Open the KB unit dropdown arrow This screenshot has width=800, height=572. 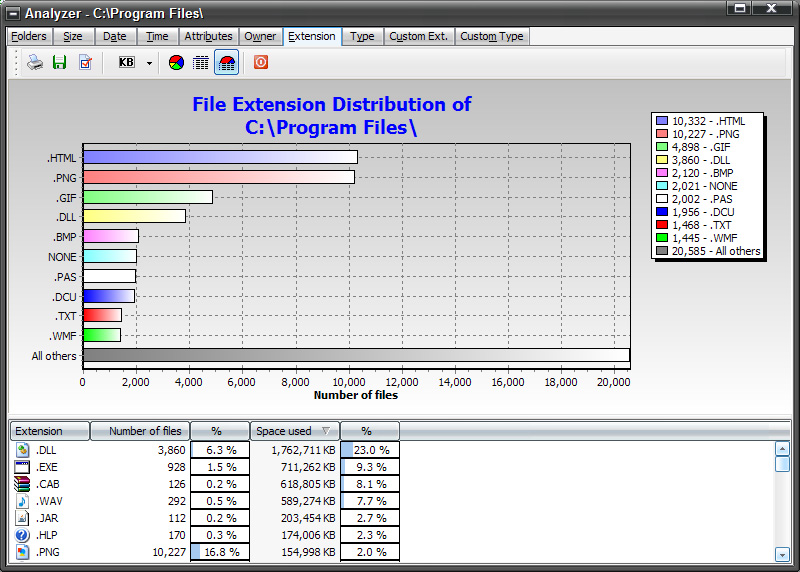(x=149, y=62)
